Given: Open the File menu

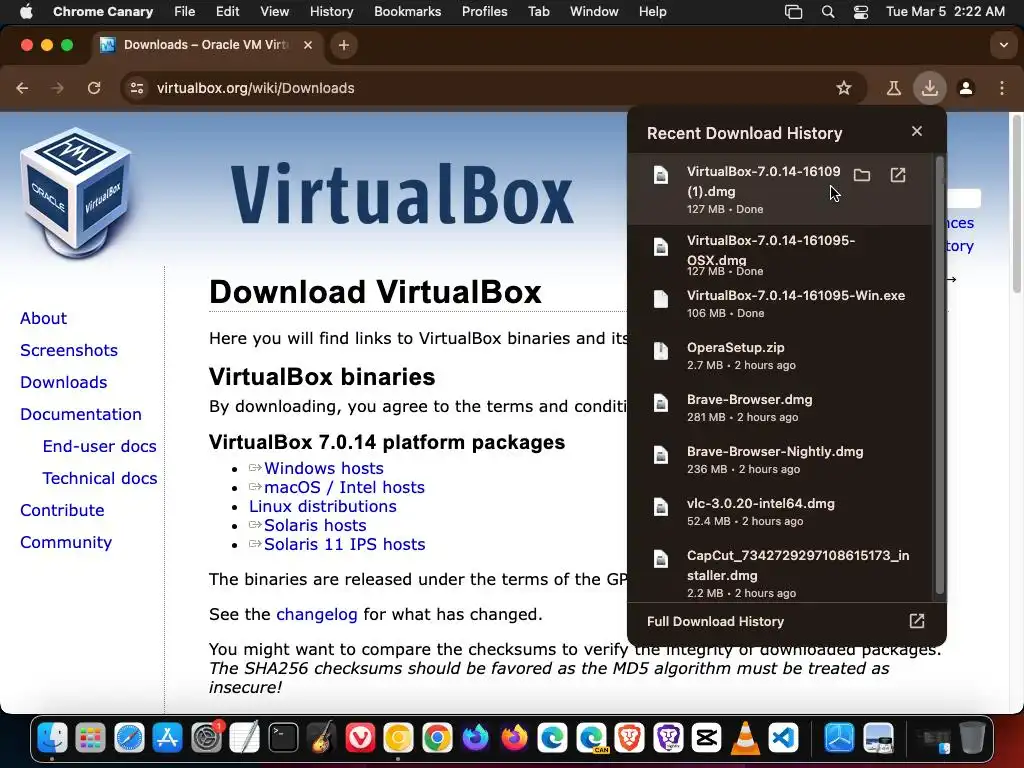Looking at the screenshot, I should coord(184,11).
